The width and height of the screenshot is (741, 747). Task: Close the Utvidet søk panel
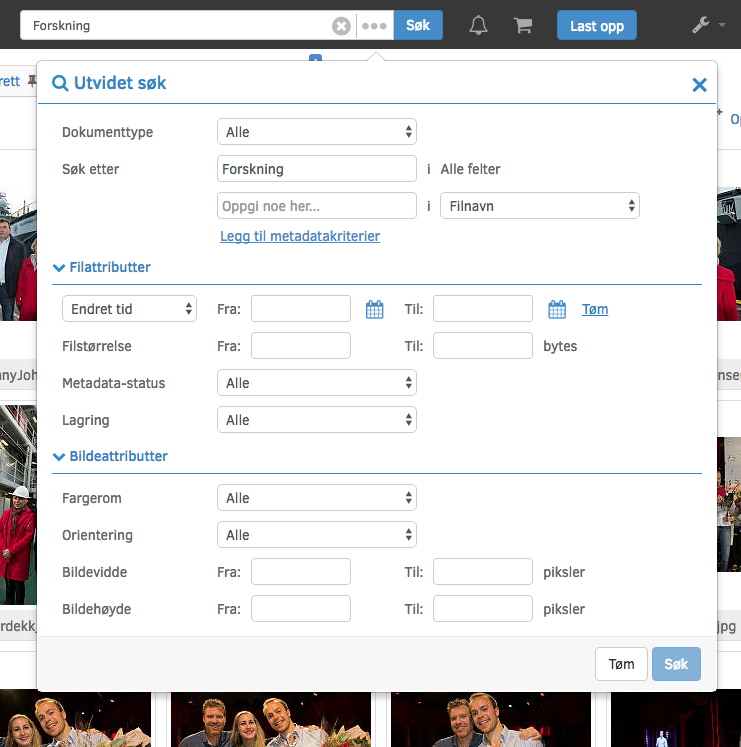pos(699,85)
